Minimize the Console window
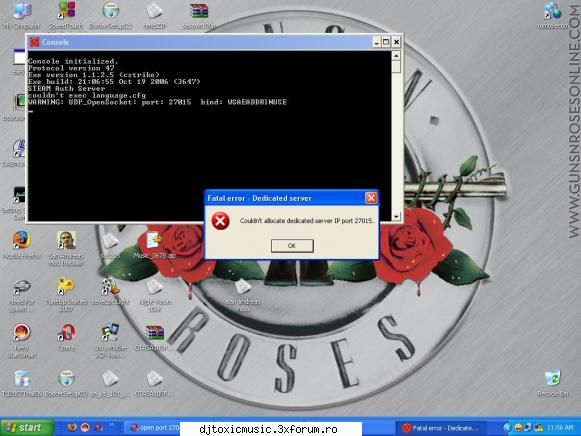The image size is (581, 436). (376, 42)
